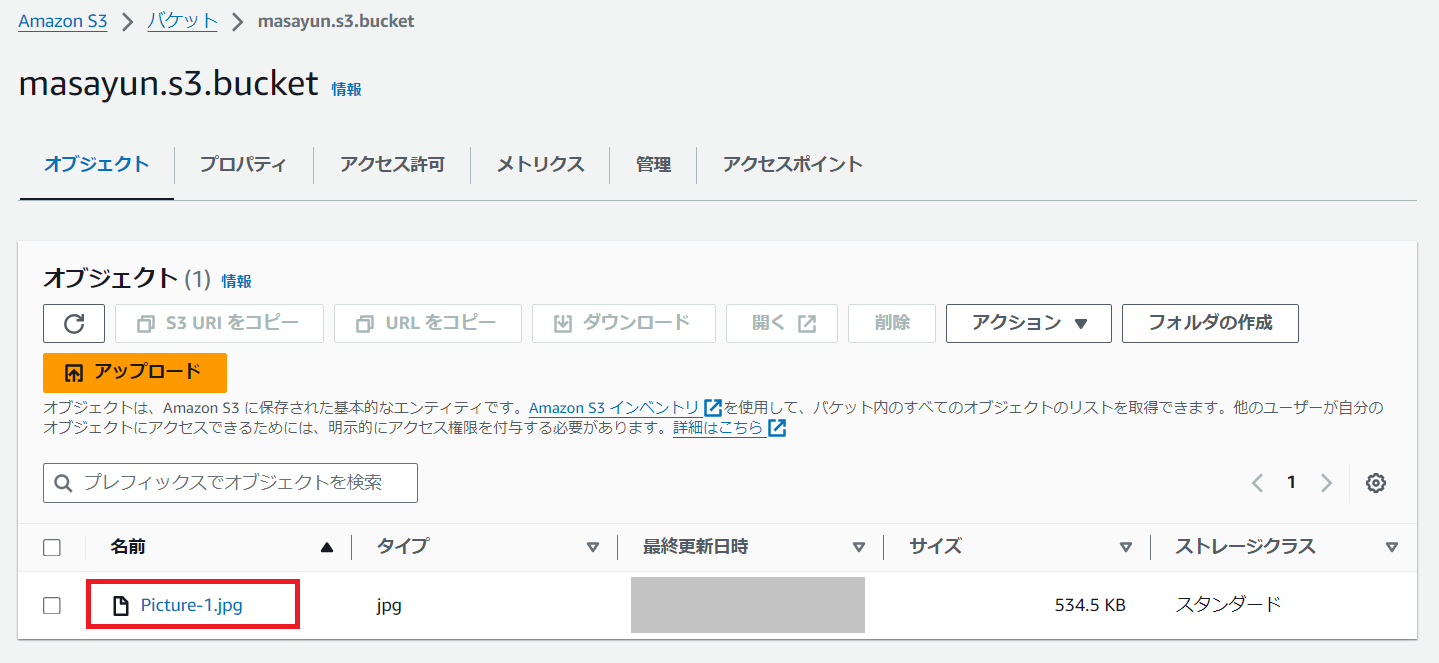Click the タイプ column sort arrow
The width and height of the screenshot is (1439, 663).
point(593,547)
